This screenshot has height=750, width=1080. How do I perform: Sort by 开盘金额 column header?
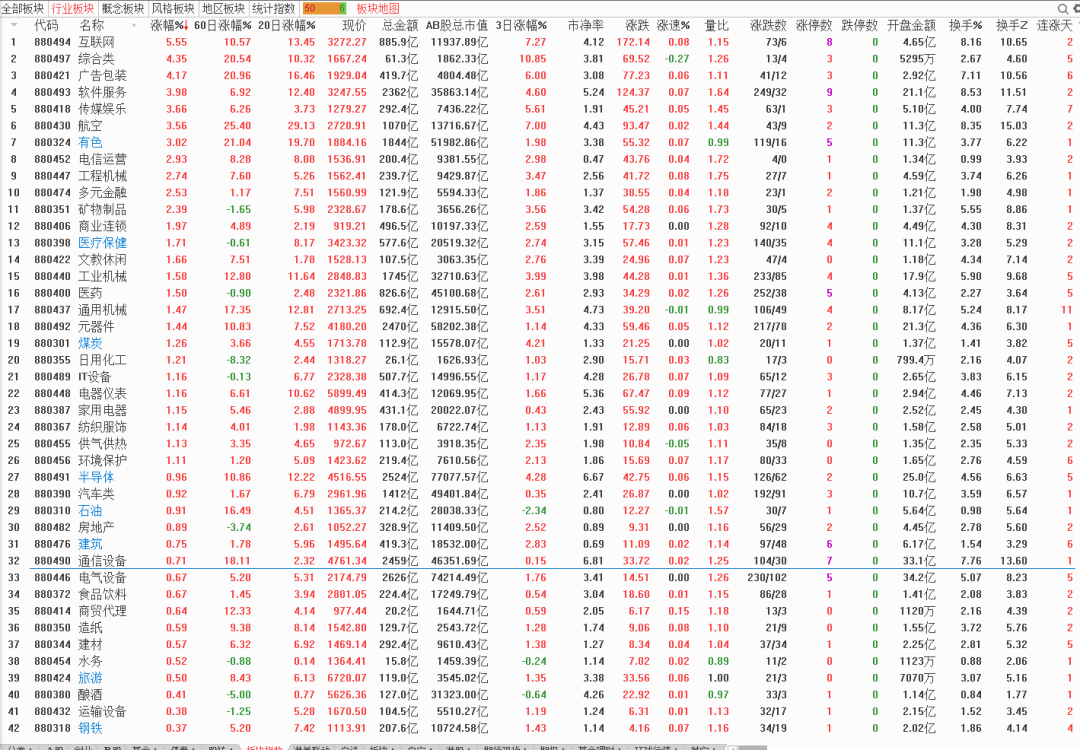(x=911, y=25)
